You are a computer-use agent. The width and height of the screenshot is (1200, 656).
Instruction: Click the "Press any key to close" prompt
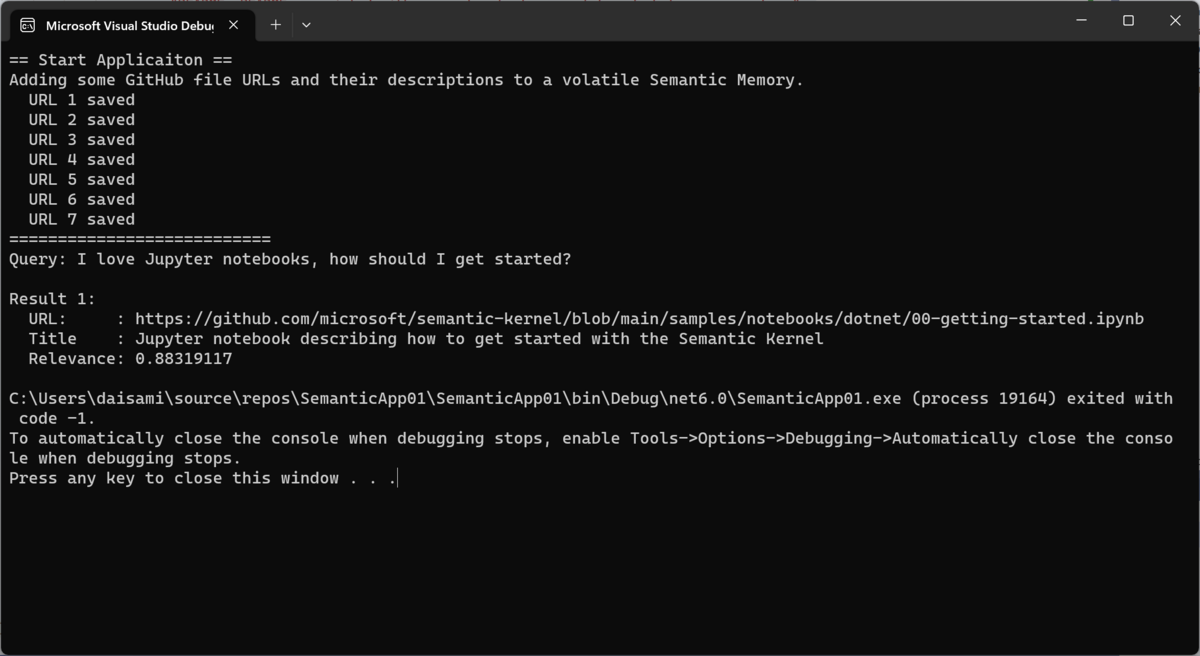pyautogui.click(x=203, y=478)
